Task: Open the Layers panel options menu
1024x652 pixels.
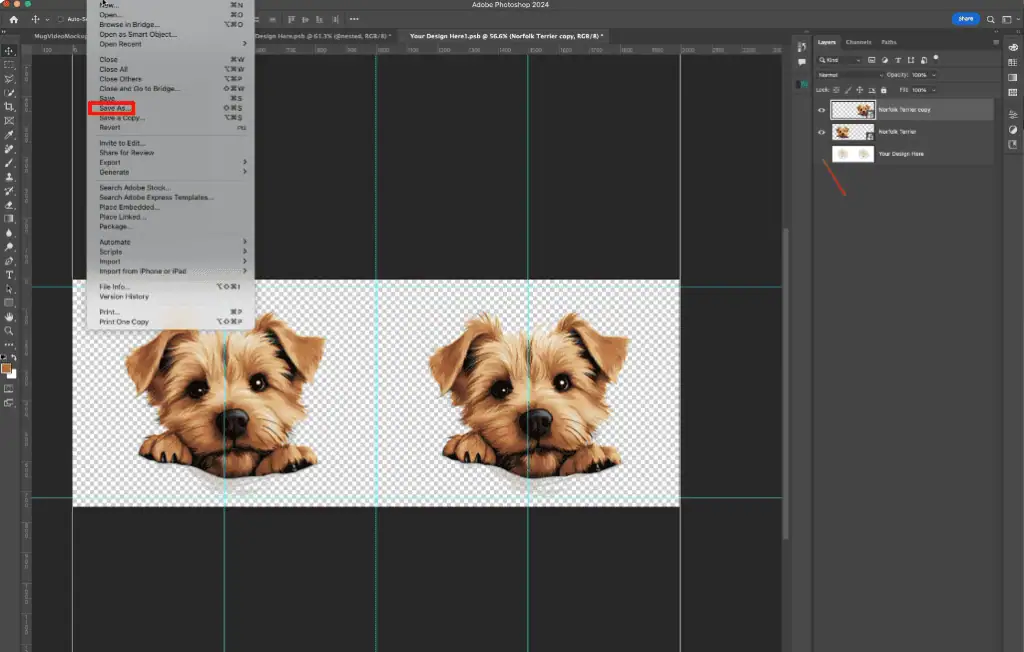Action: click(x=996, y=42)
